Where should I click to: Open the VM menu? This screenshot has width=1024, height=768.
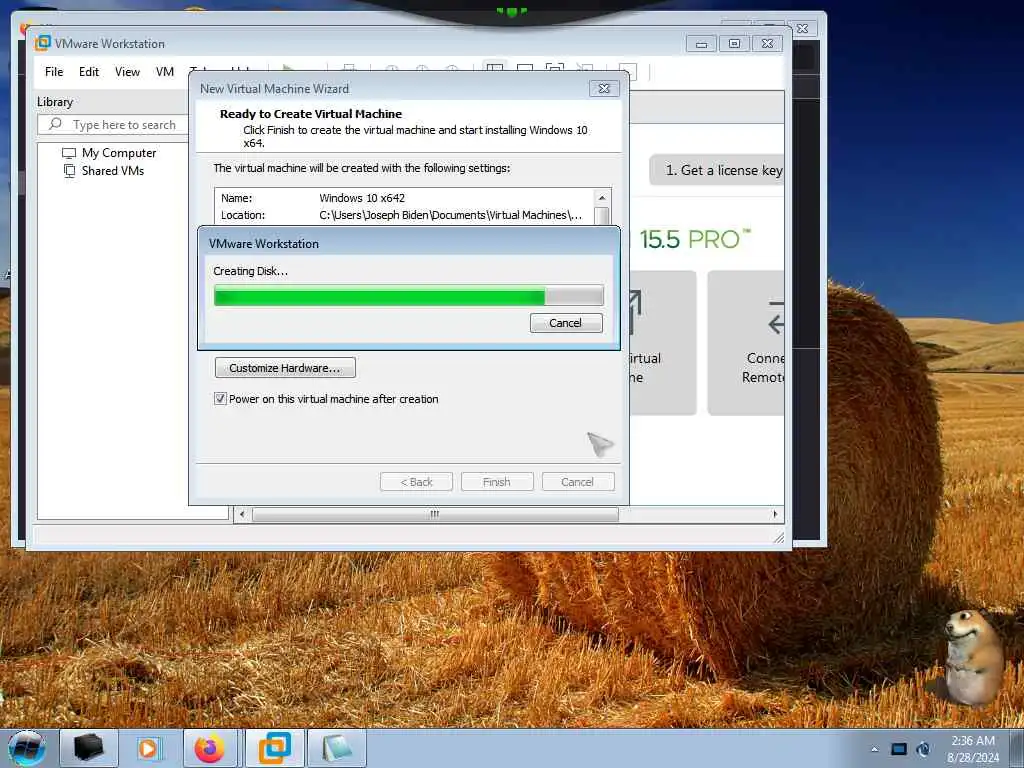coord(165,72)
